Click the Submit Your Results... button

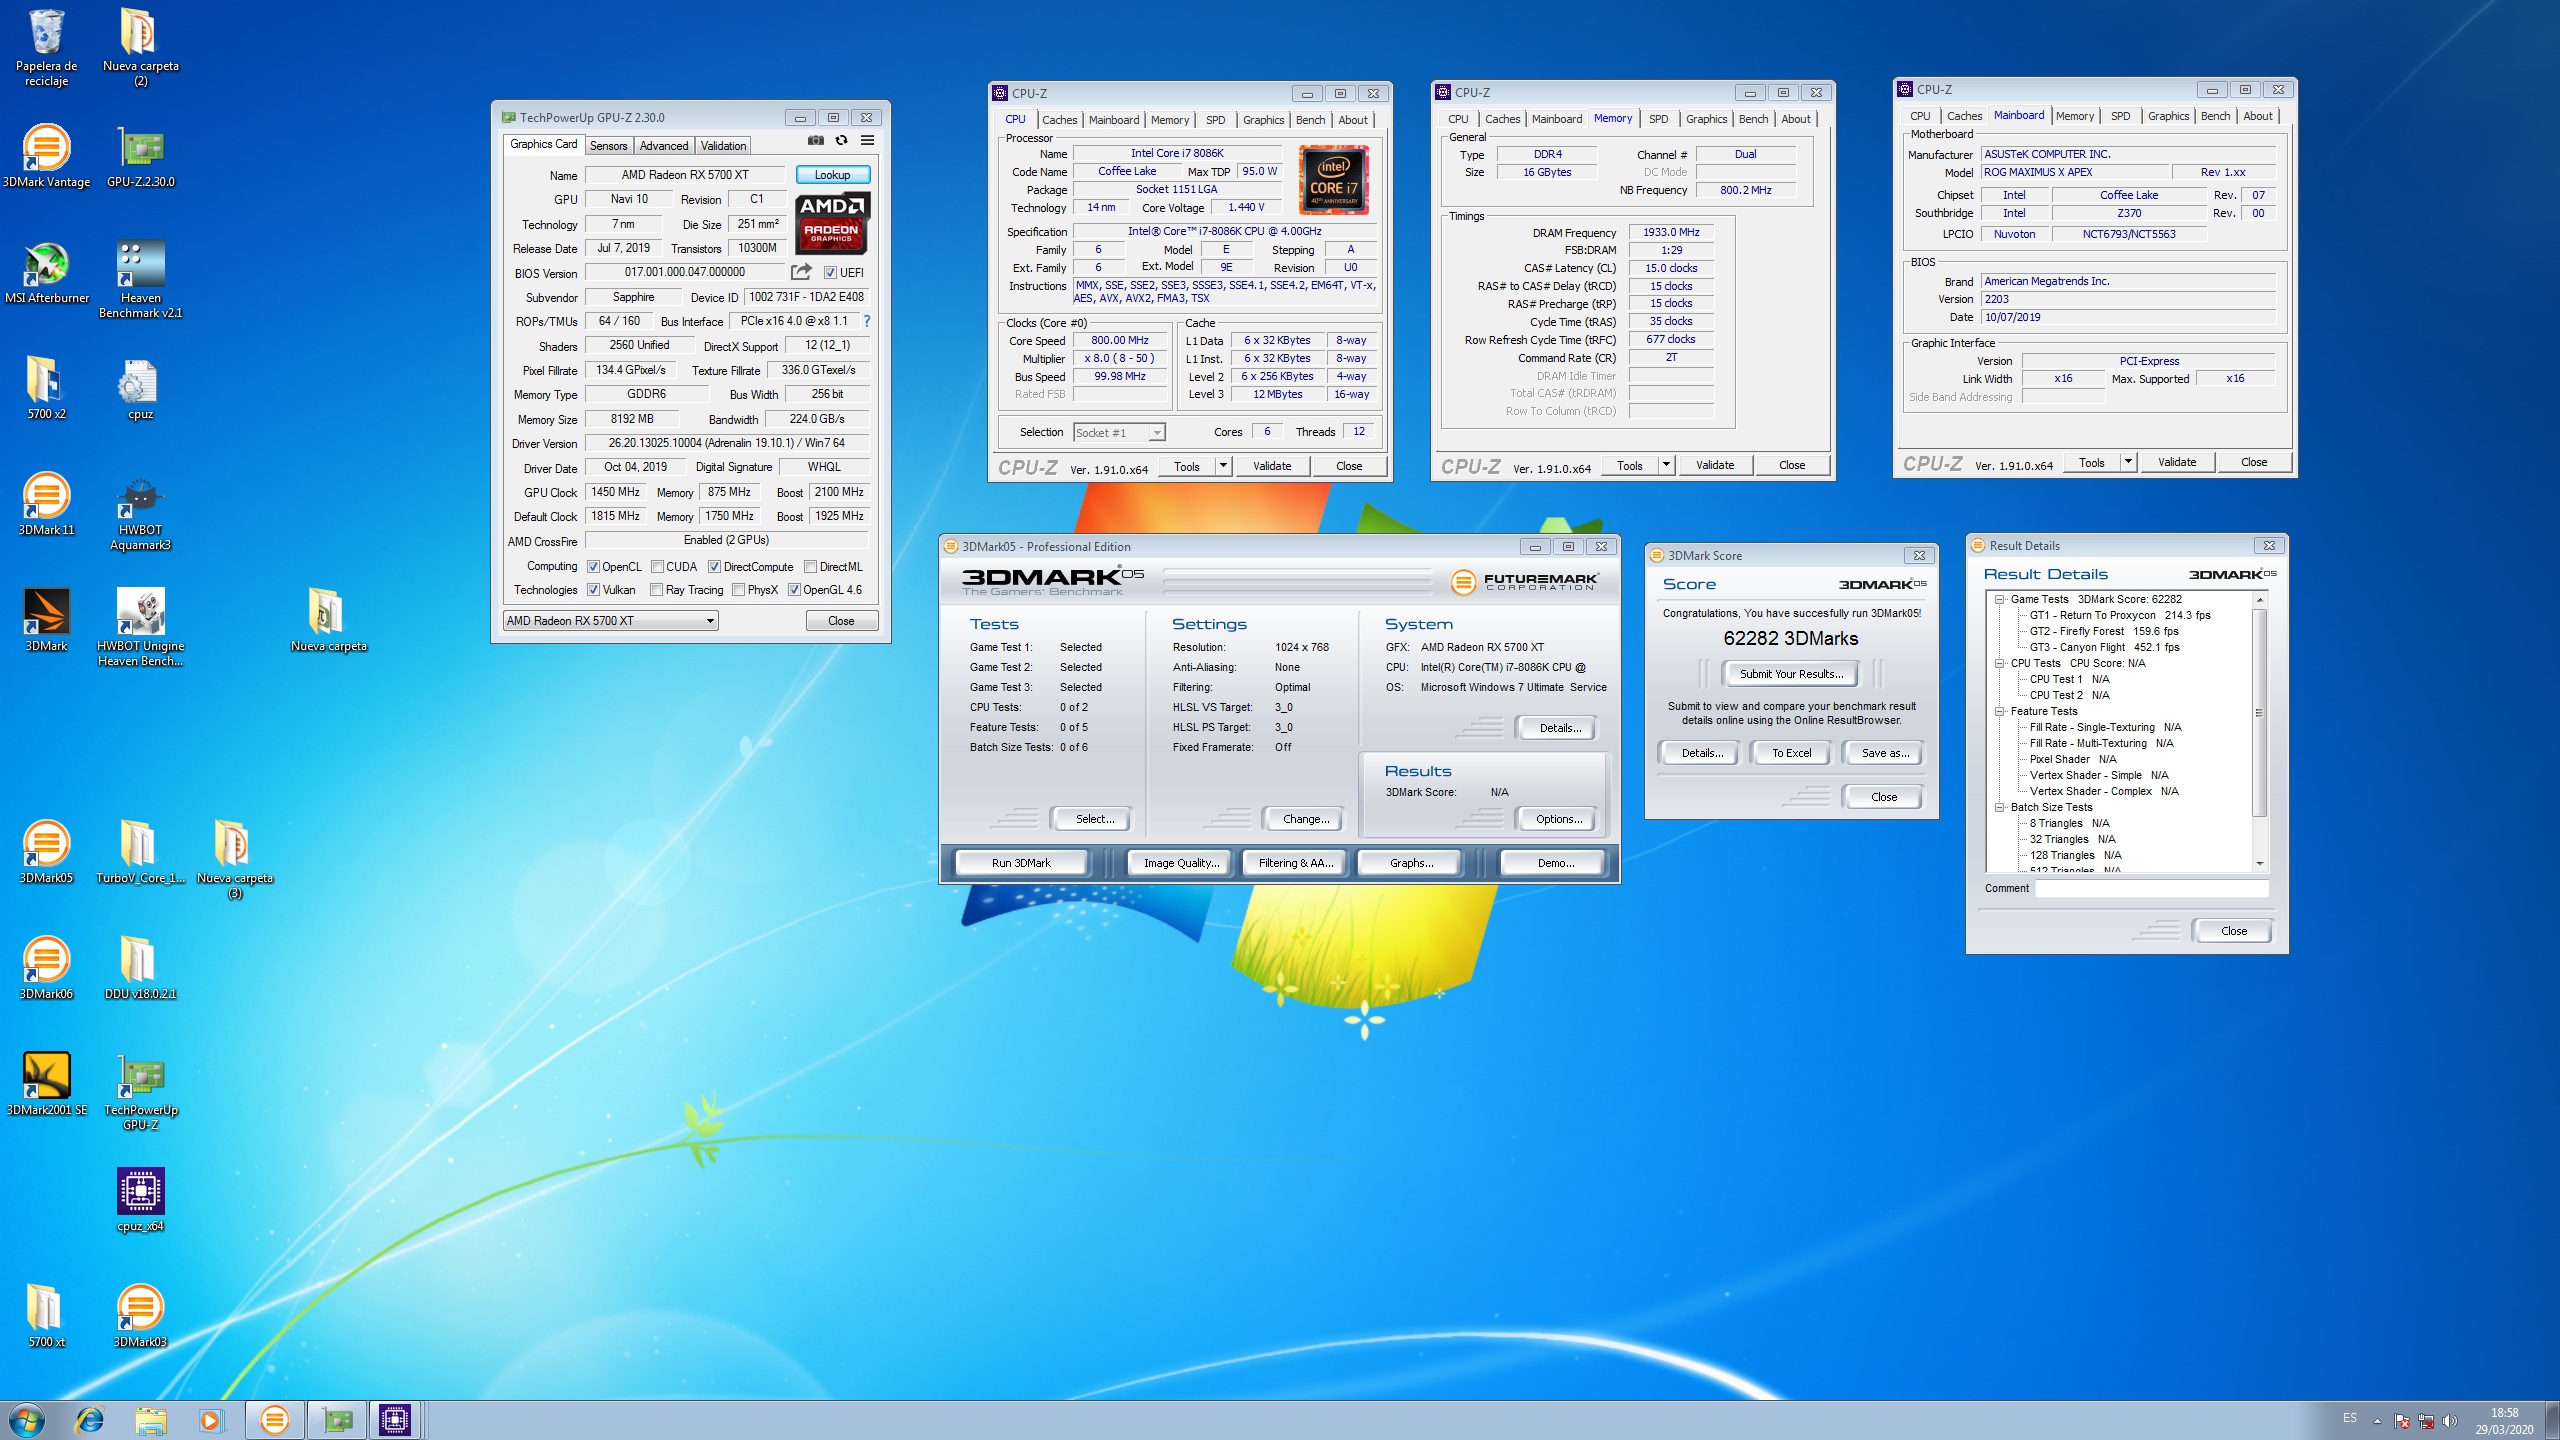[1791, 674]
